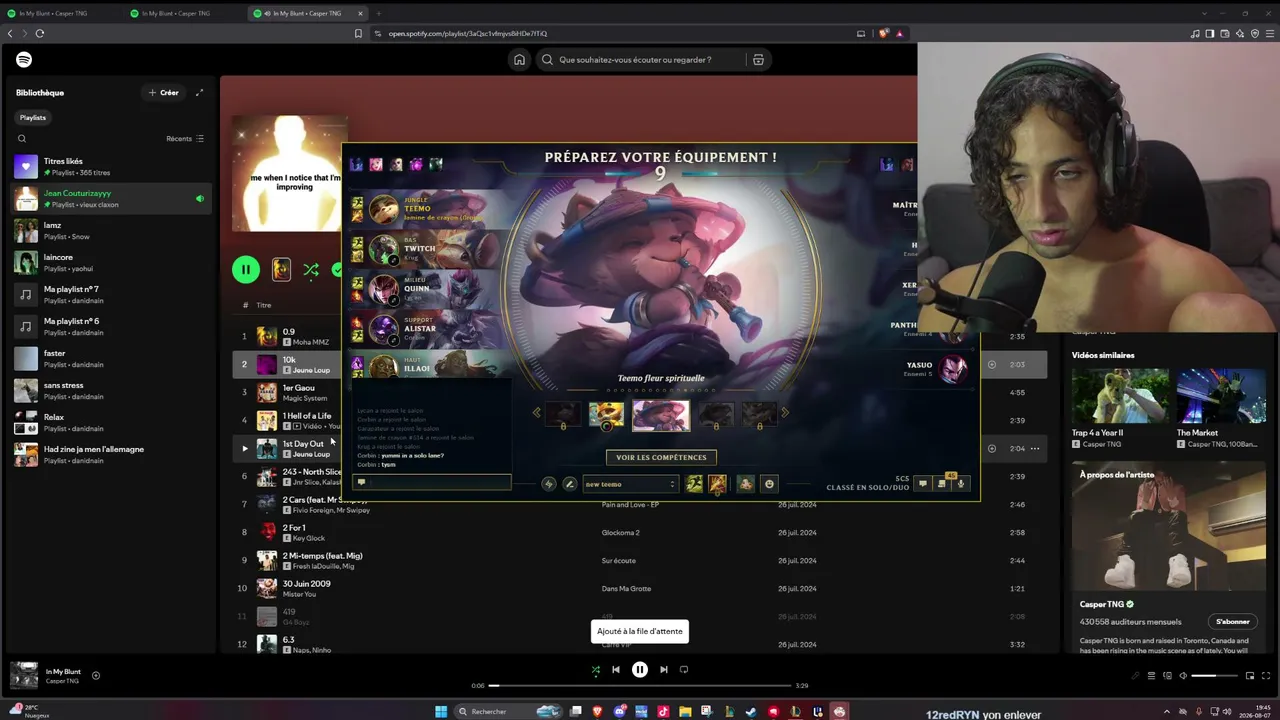
Task: Click the Spotify logo in the header
Action: tap(24, 60)
